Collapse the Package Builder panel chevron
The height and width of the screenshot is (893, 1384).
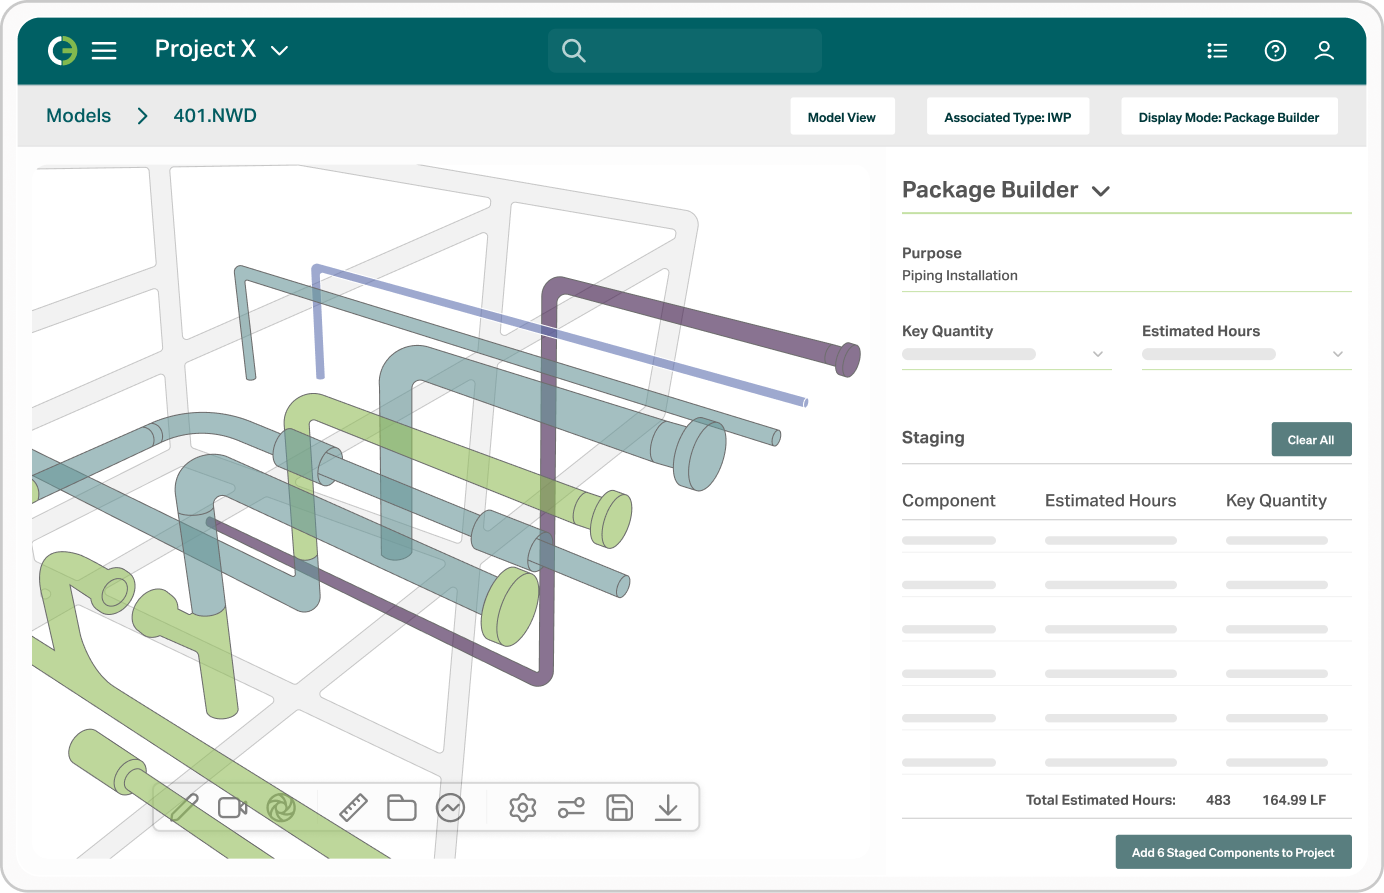pyautogui.click(x=1100, y=190)
